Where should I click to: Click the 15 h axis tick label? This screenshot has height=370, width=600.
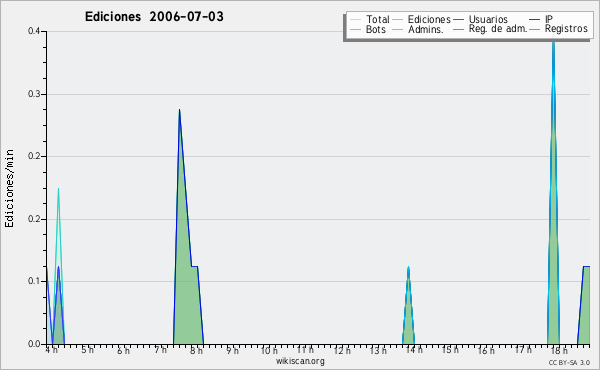pos(450,350)
